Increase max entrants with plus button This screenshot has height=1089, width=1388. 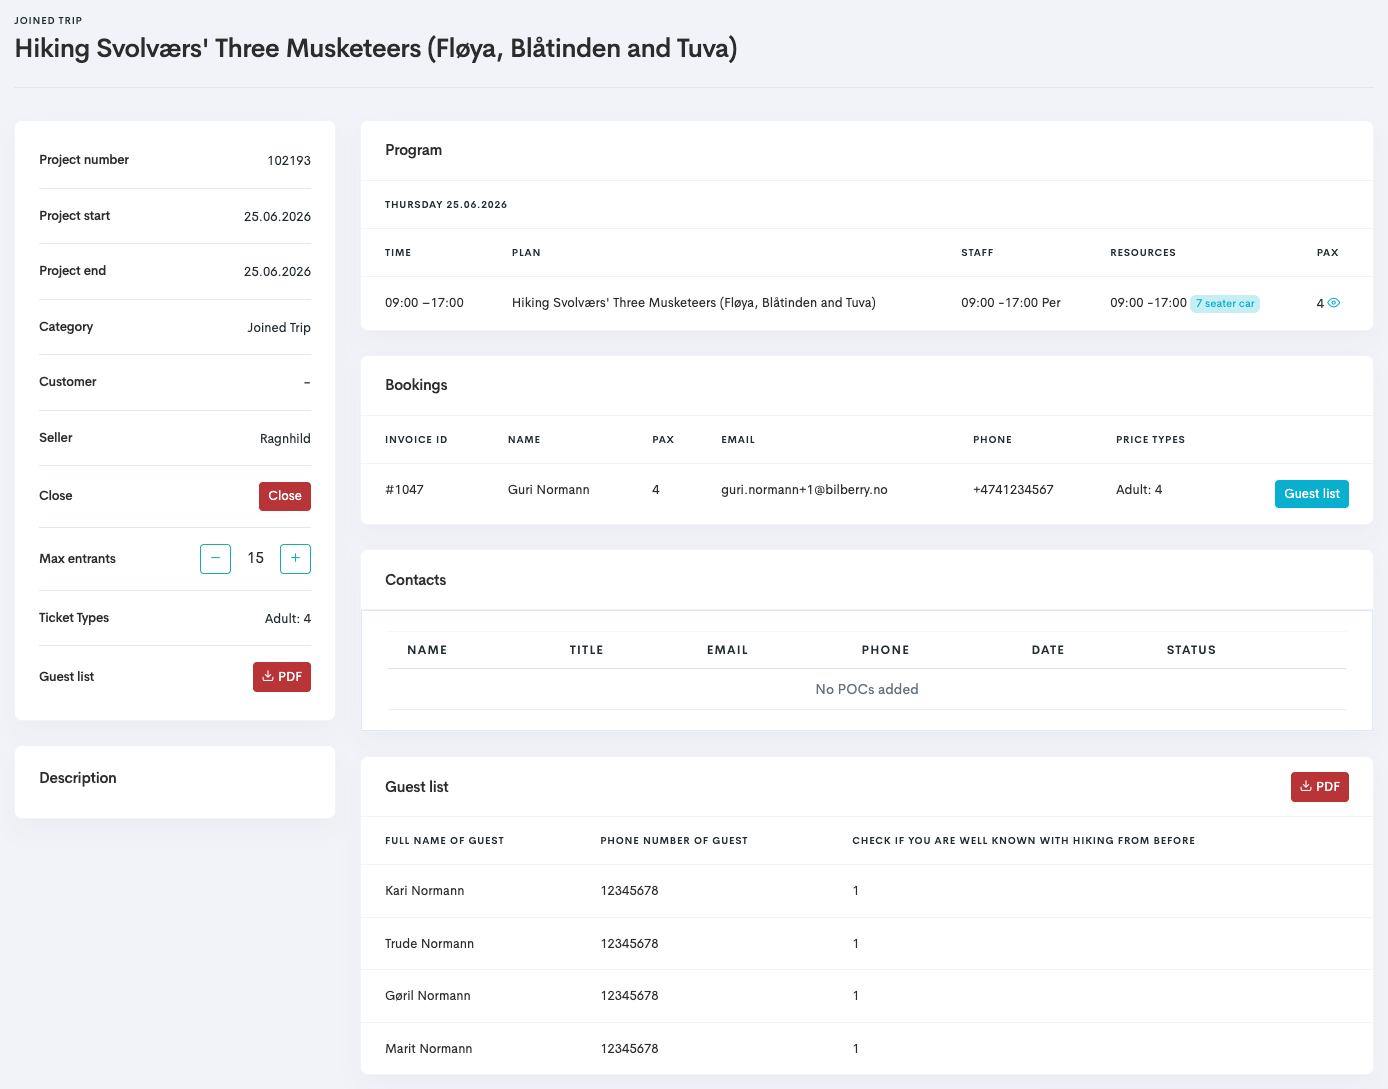(295, 558)
